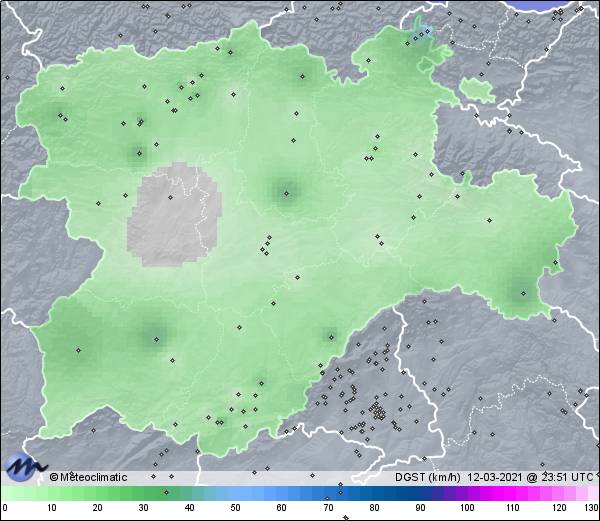Image resolution: width=600 pixels, height=521 pixels.
Task: Click the legend value 40
Action: click(x=189, y=508)
